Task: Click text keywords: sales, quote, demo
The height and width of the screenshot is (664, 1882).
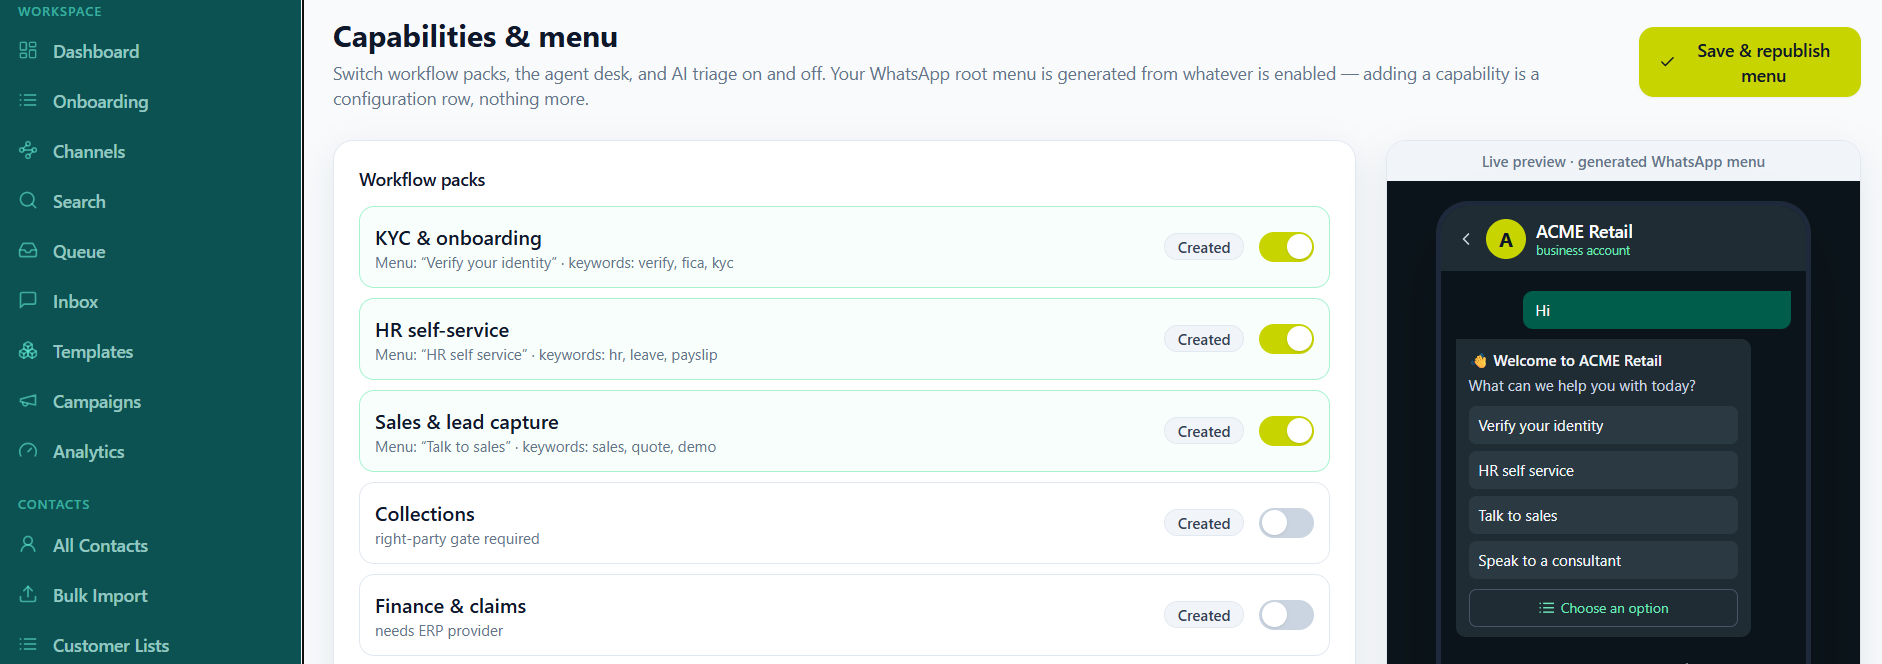Action: [x=619, y=447]
